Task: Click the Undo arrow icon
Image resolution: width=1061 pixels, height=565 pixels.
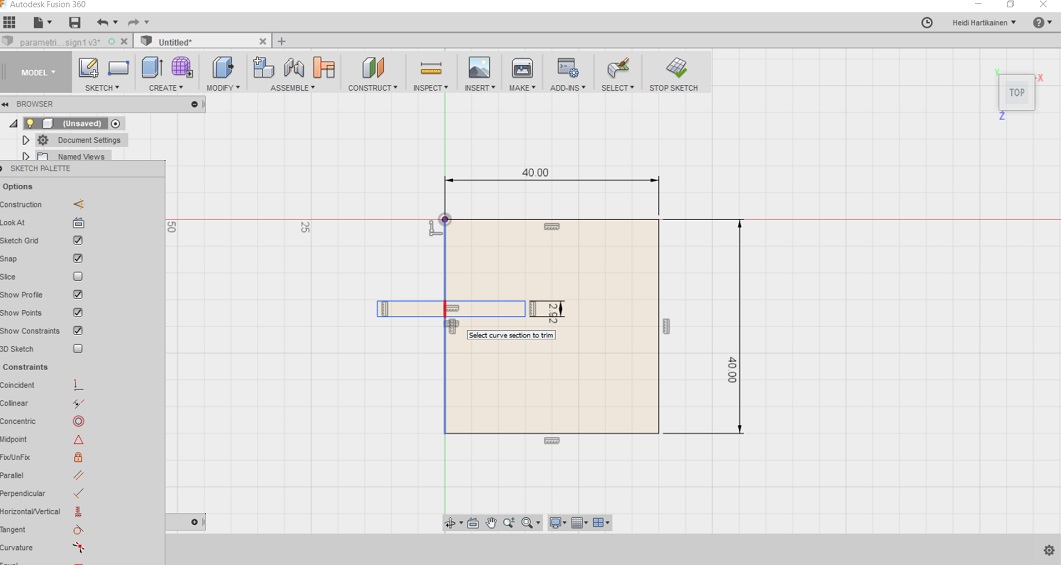Action: pos(102,22)
